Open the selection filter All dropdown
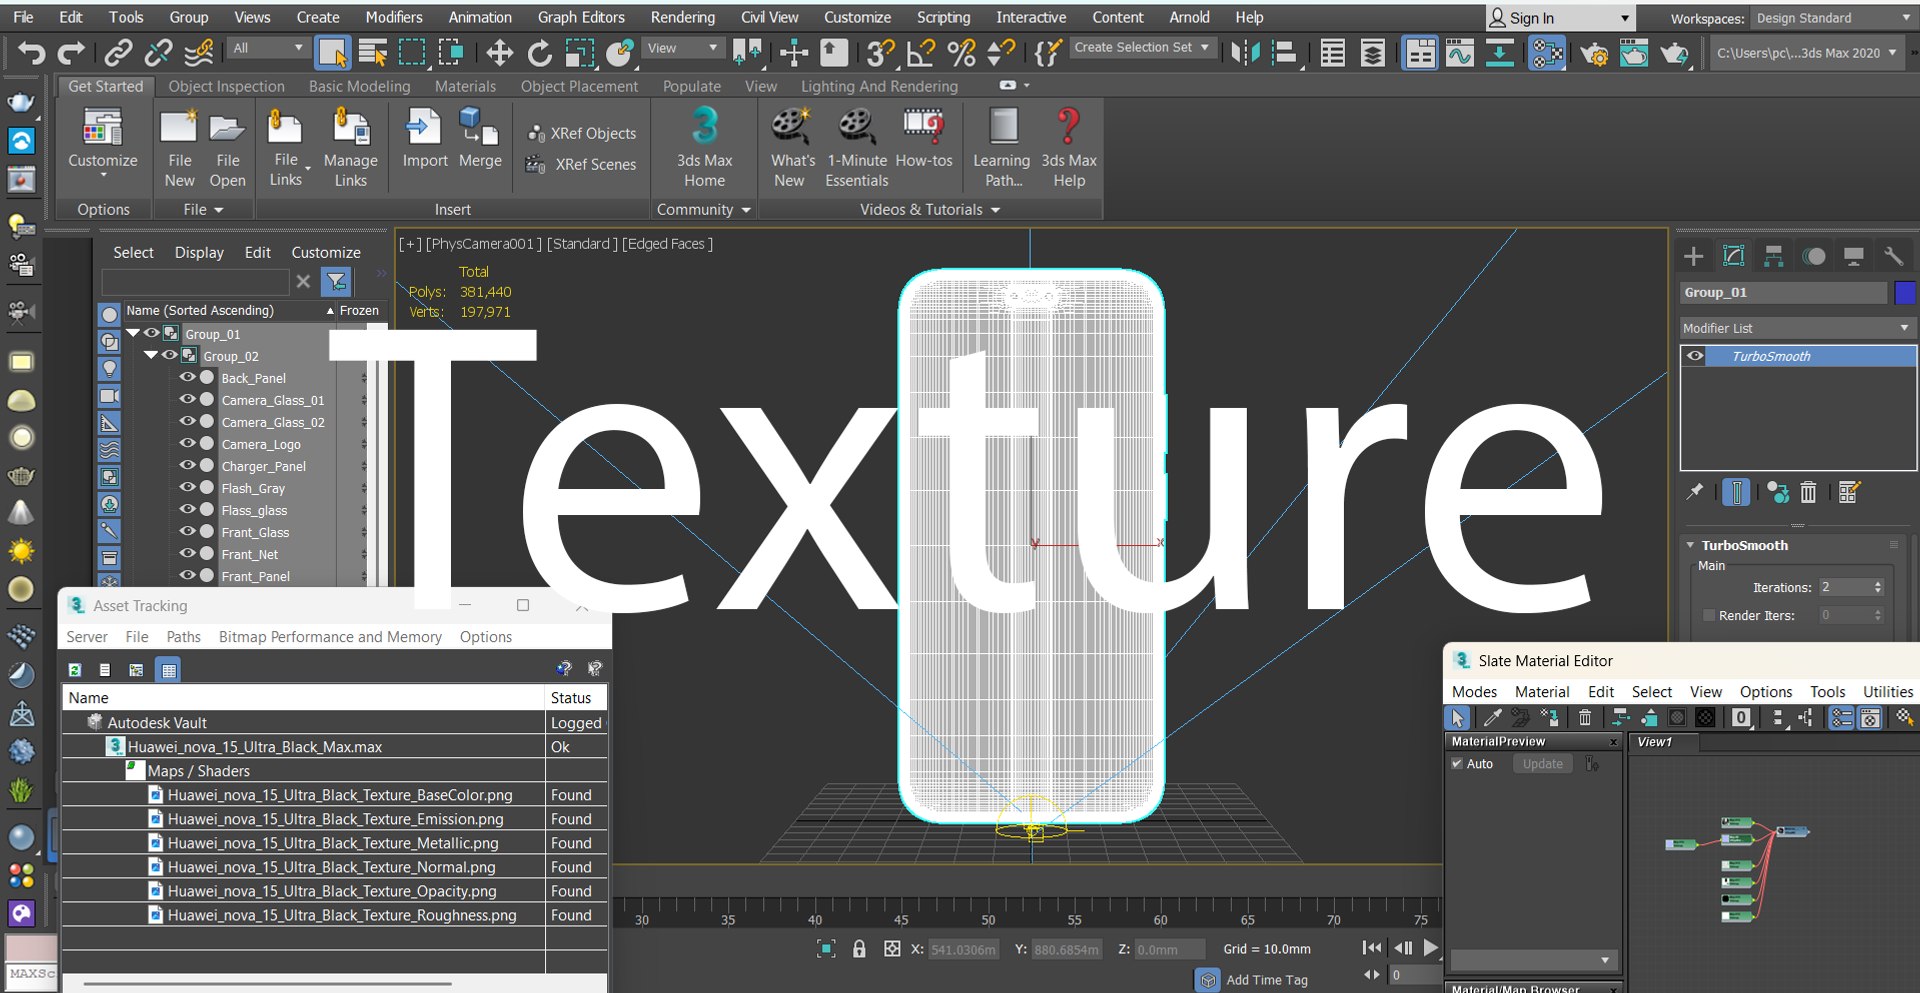 [x=267, y=48]
